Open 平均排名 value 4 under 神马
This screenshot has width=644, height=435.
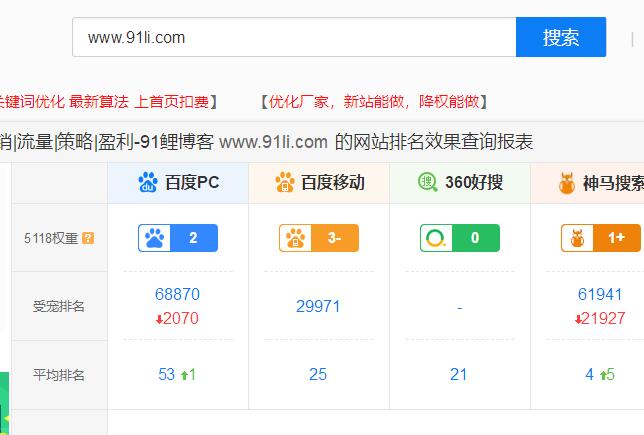(589, 375)
